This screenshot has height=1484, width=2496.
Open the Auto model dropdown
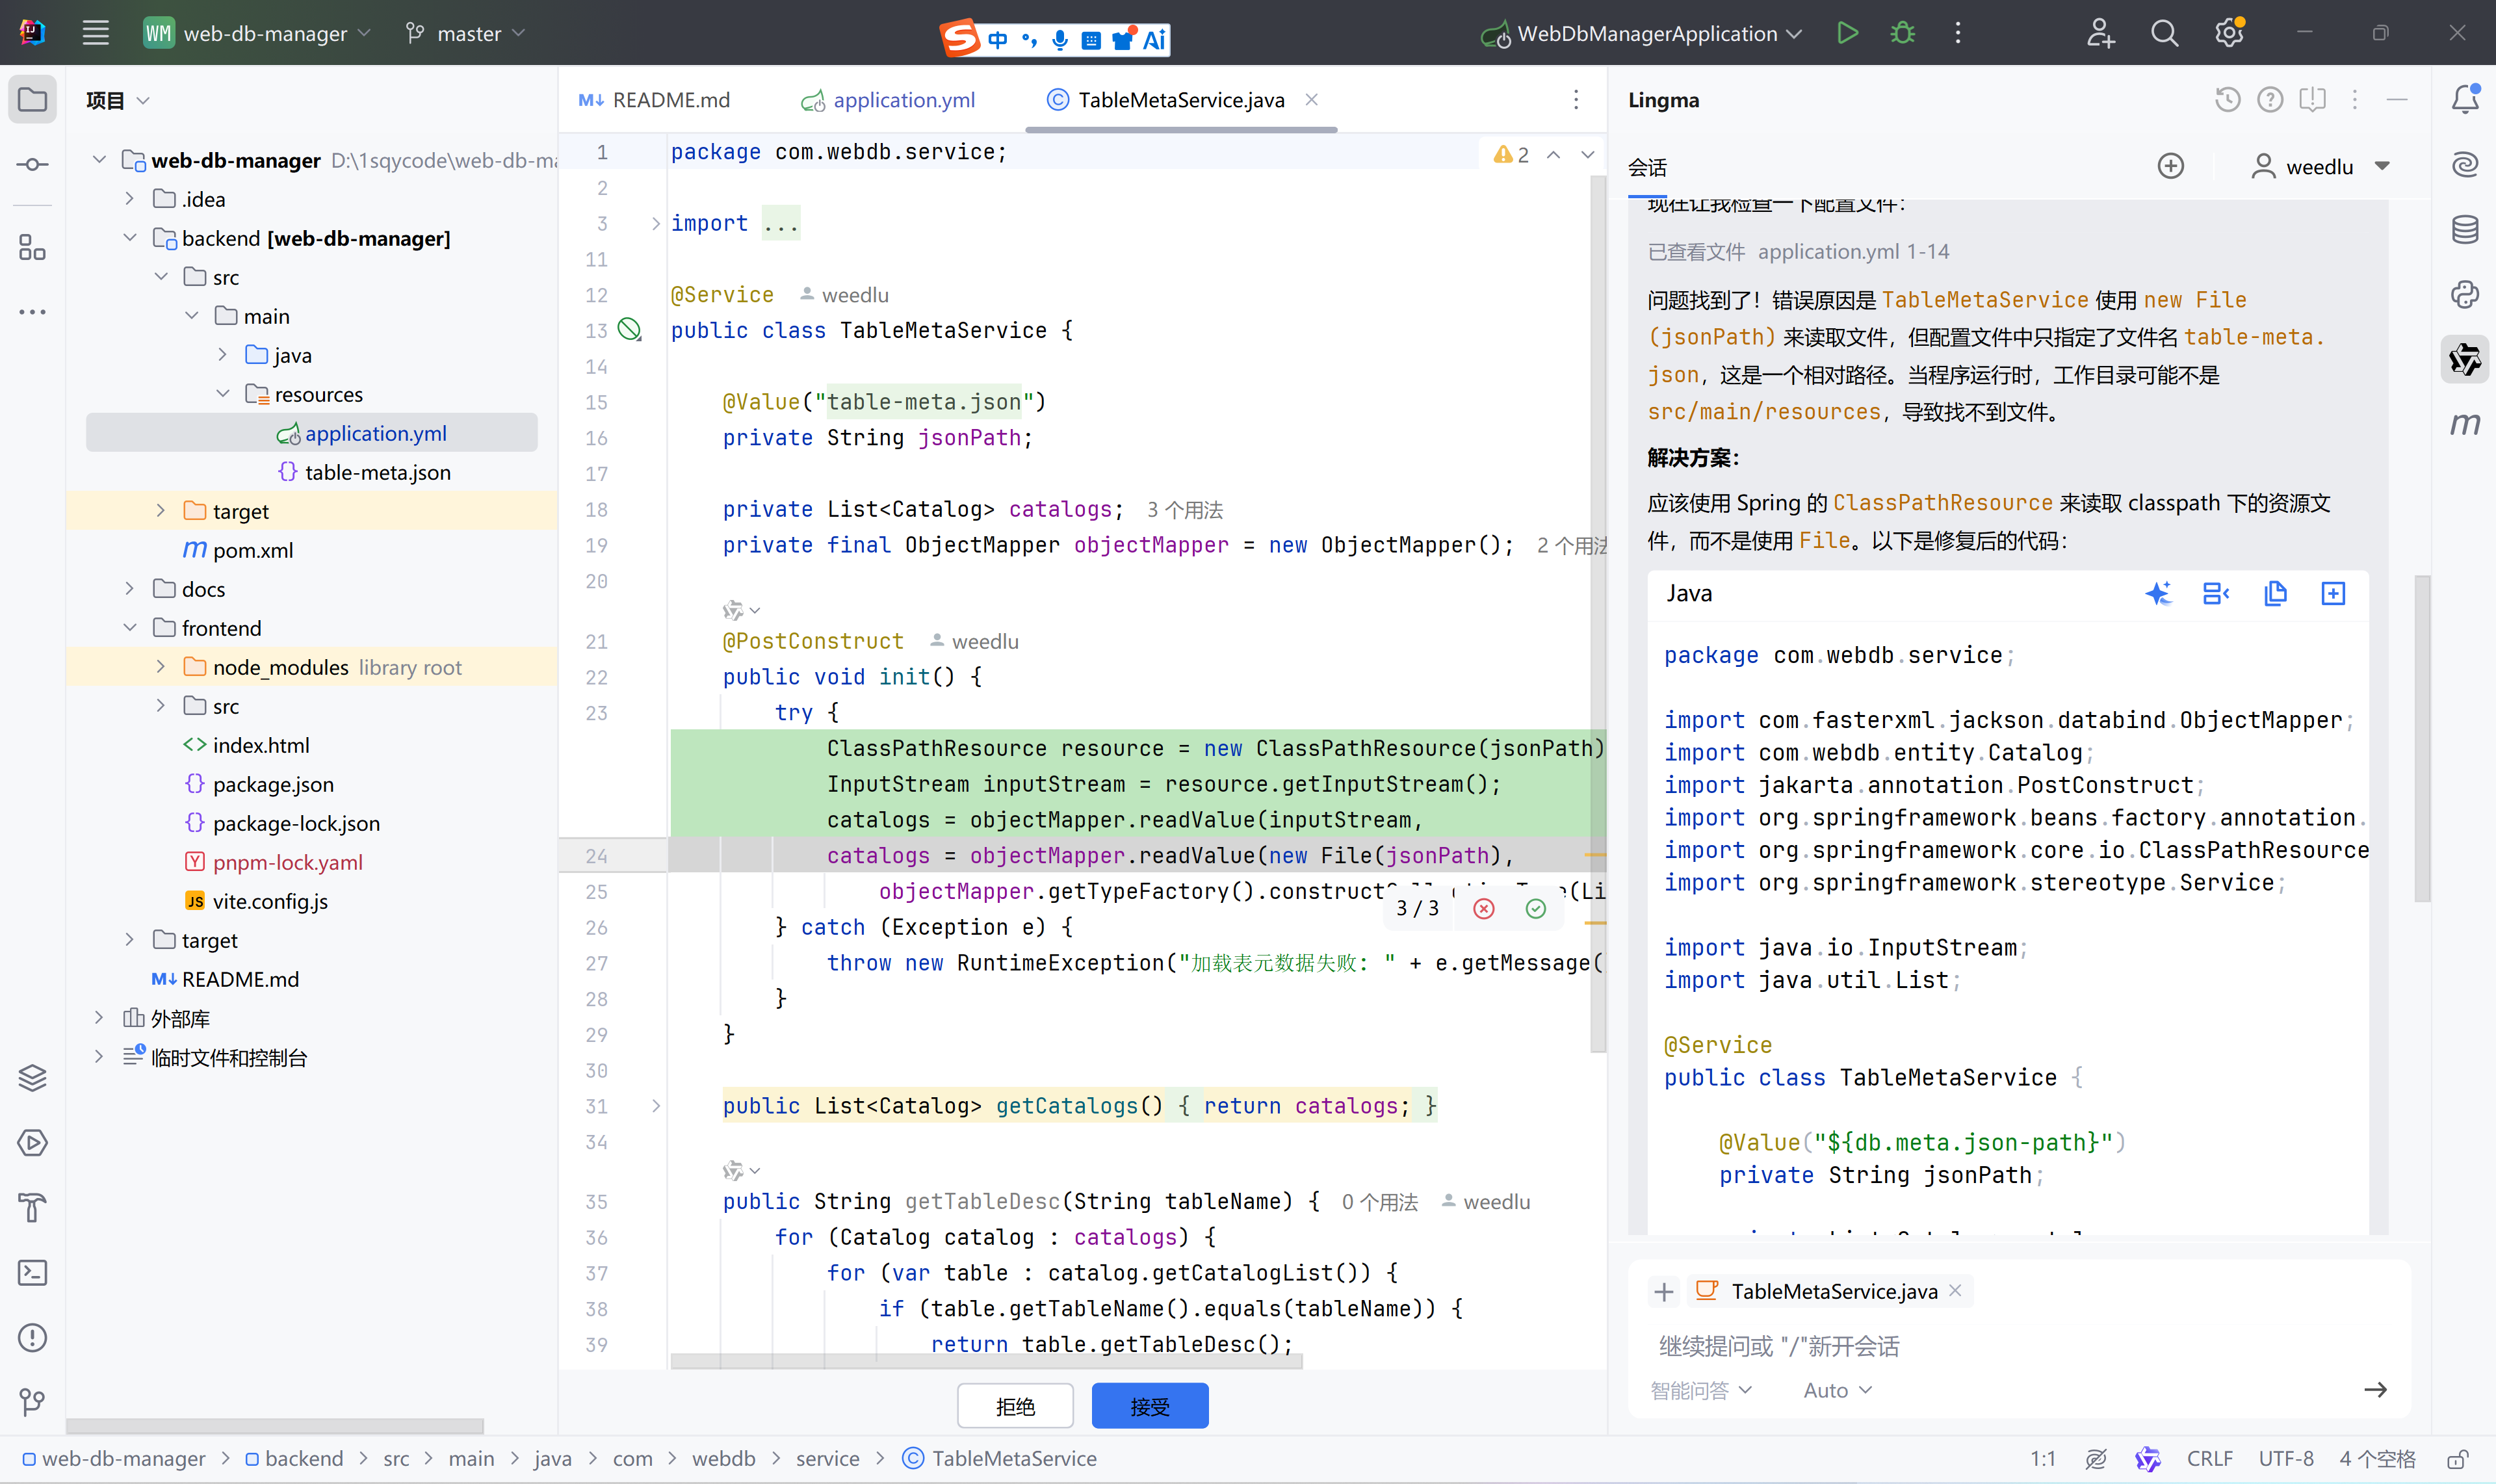coord(1837,1390)
